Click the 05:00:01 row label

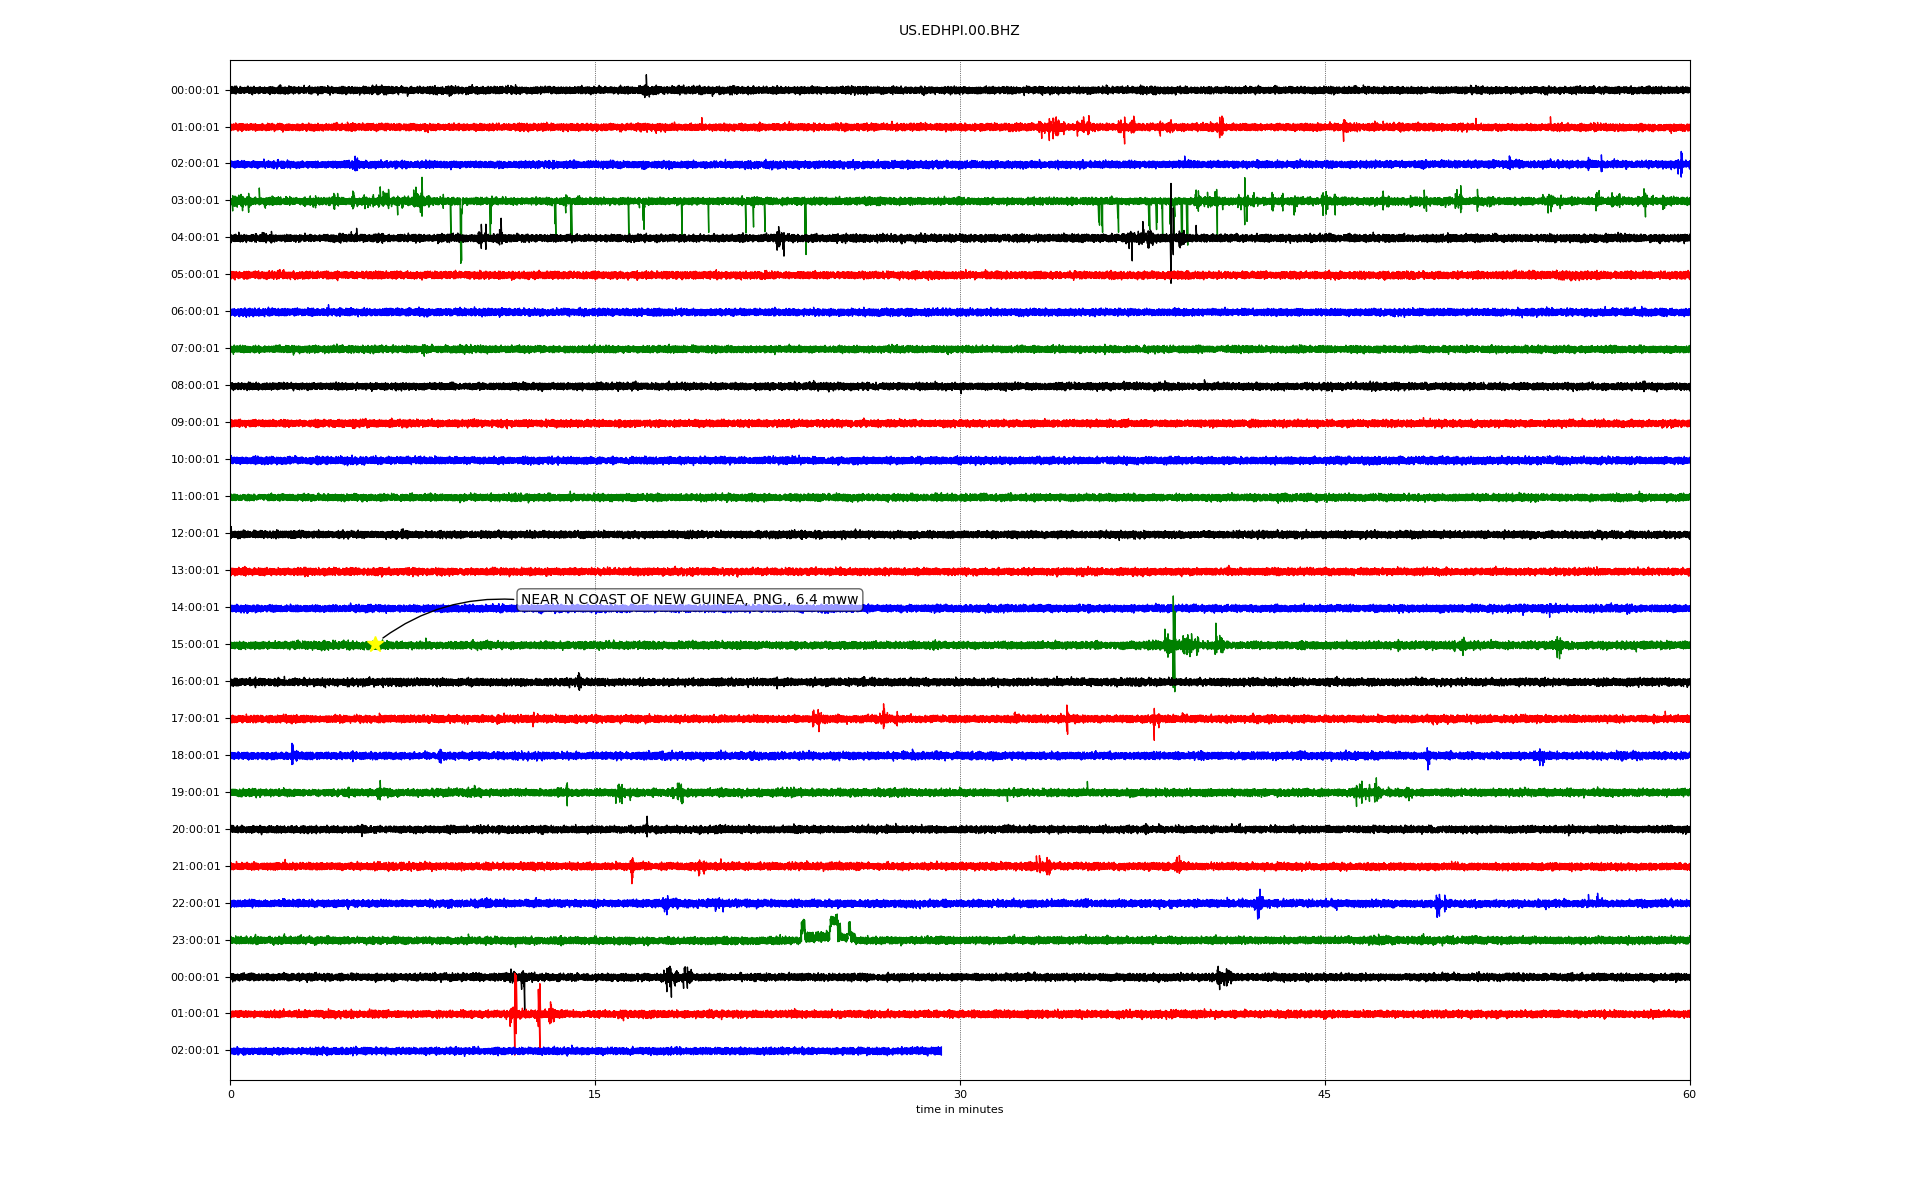click(195, 275)
